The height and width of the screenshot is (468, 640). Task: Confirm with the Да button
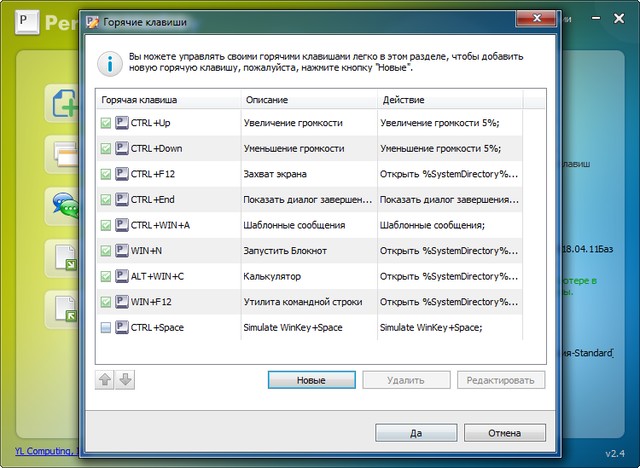416,433
